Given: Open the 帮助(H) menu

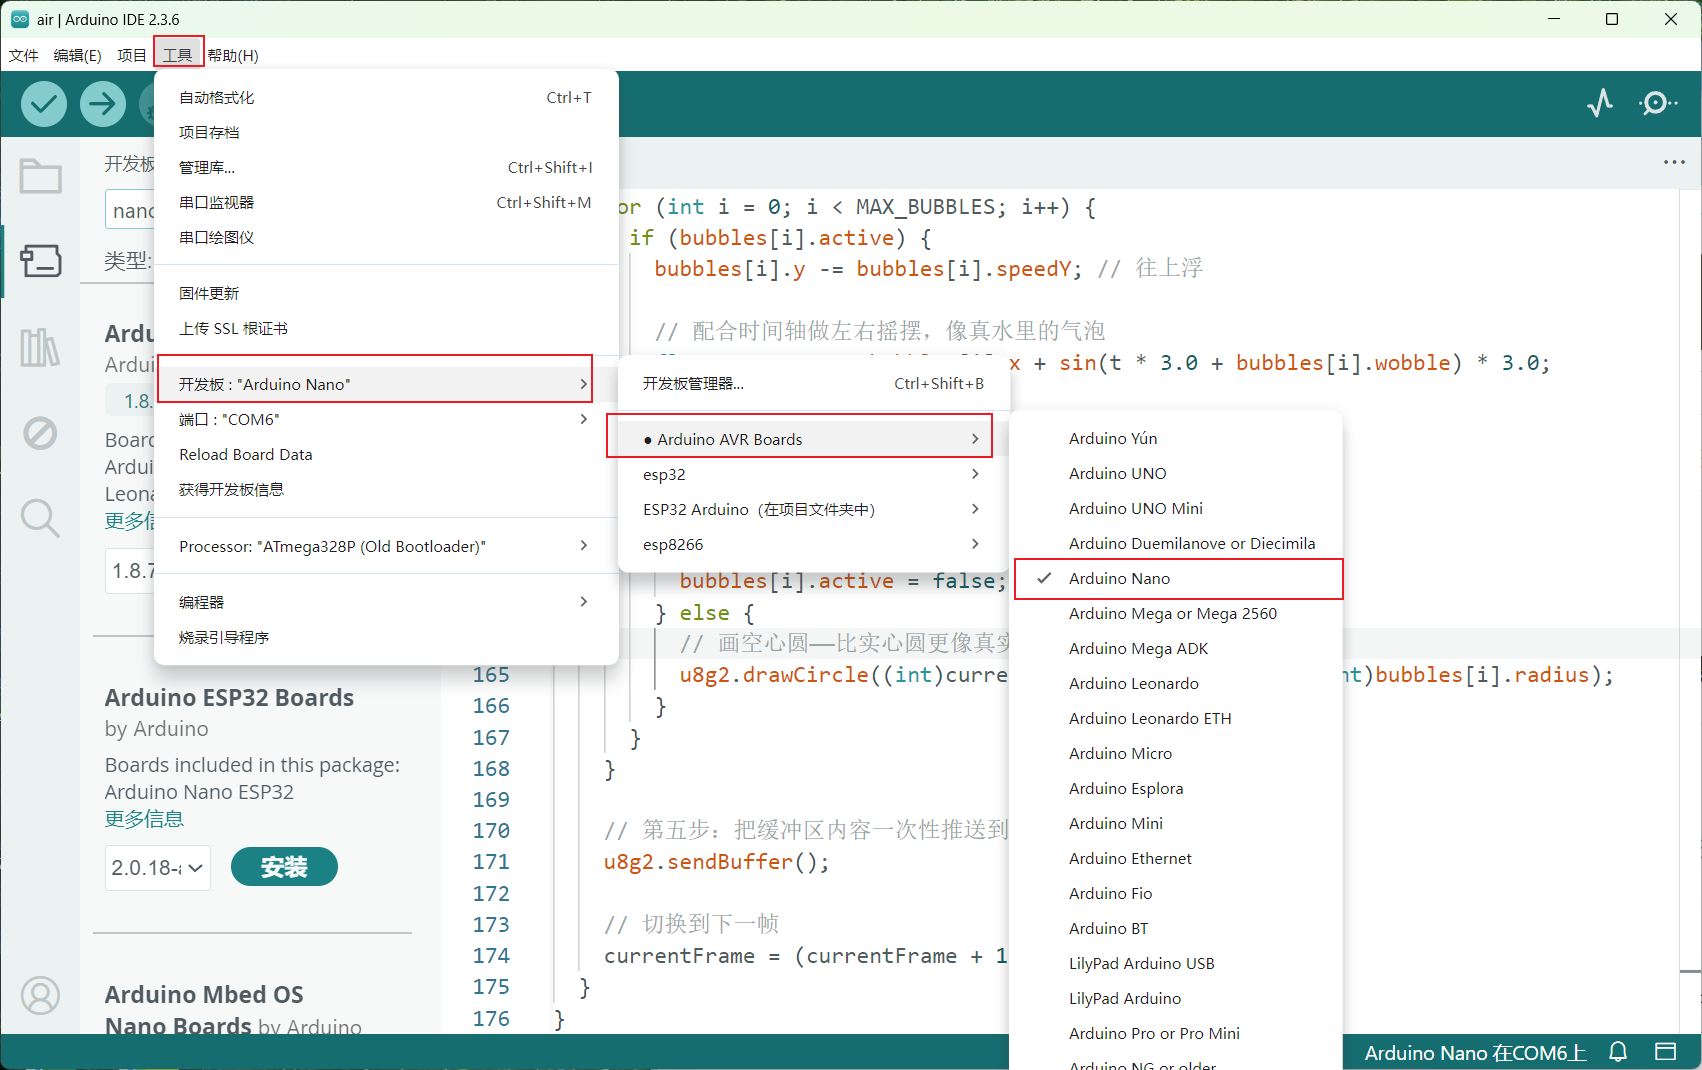Looking at the screenshot, I should tap(233, 55).
